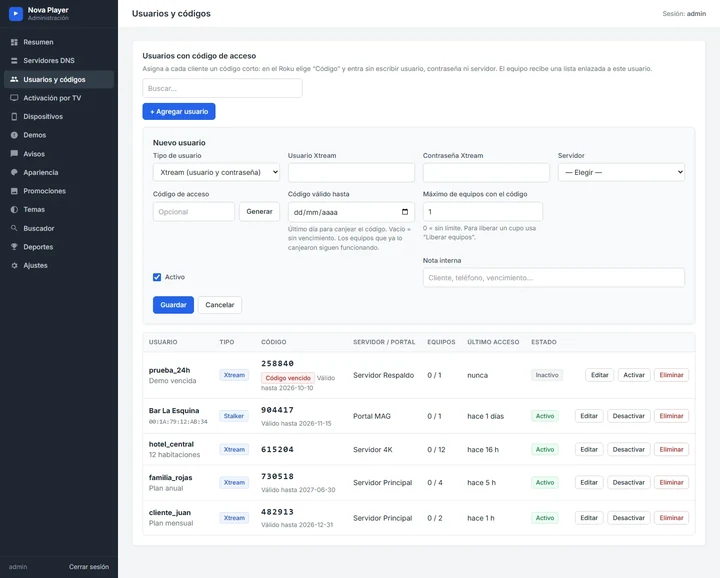Generate an access code with Generar
The height and width of the screenshot is (578, 720).
[x=259, y=212]
